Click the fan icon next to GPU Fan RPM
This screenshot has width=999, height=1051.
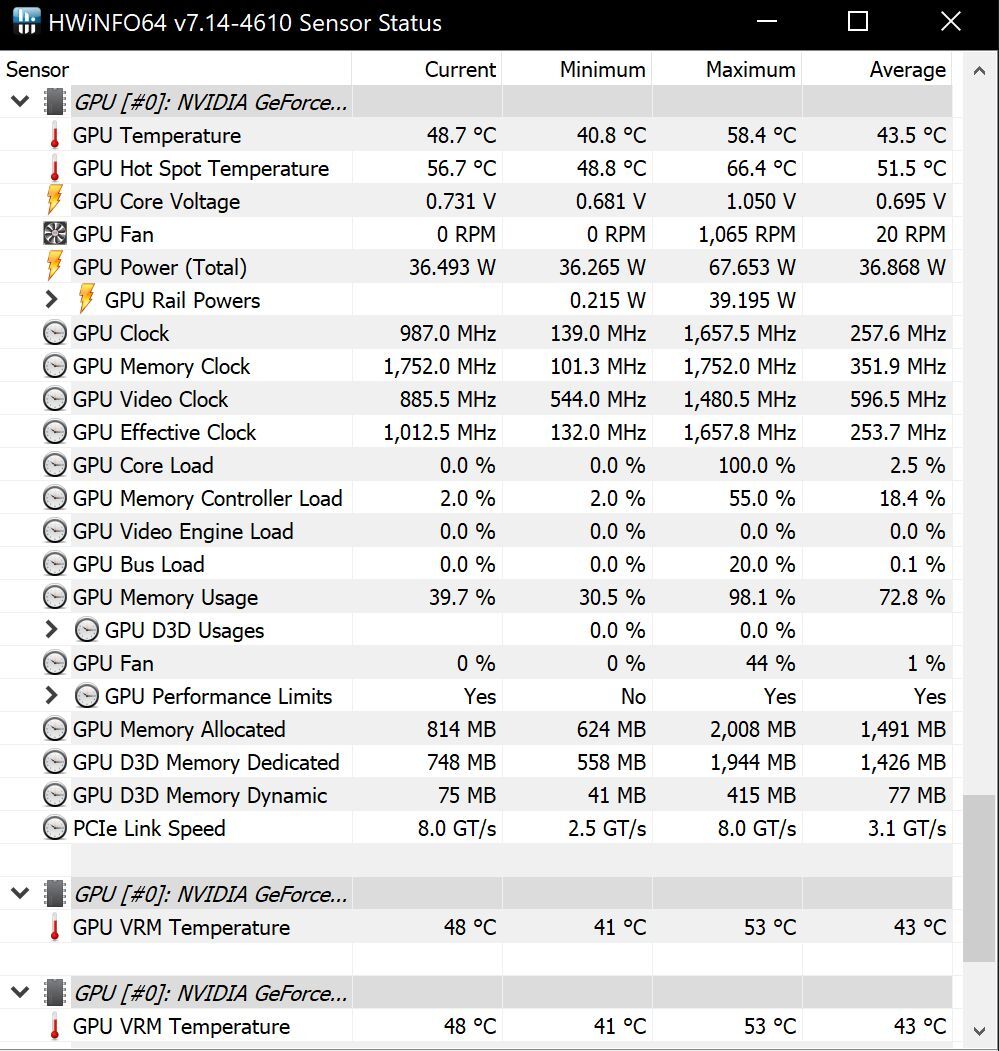point(55,234)
